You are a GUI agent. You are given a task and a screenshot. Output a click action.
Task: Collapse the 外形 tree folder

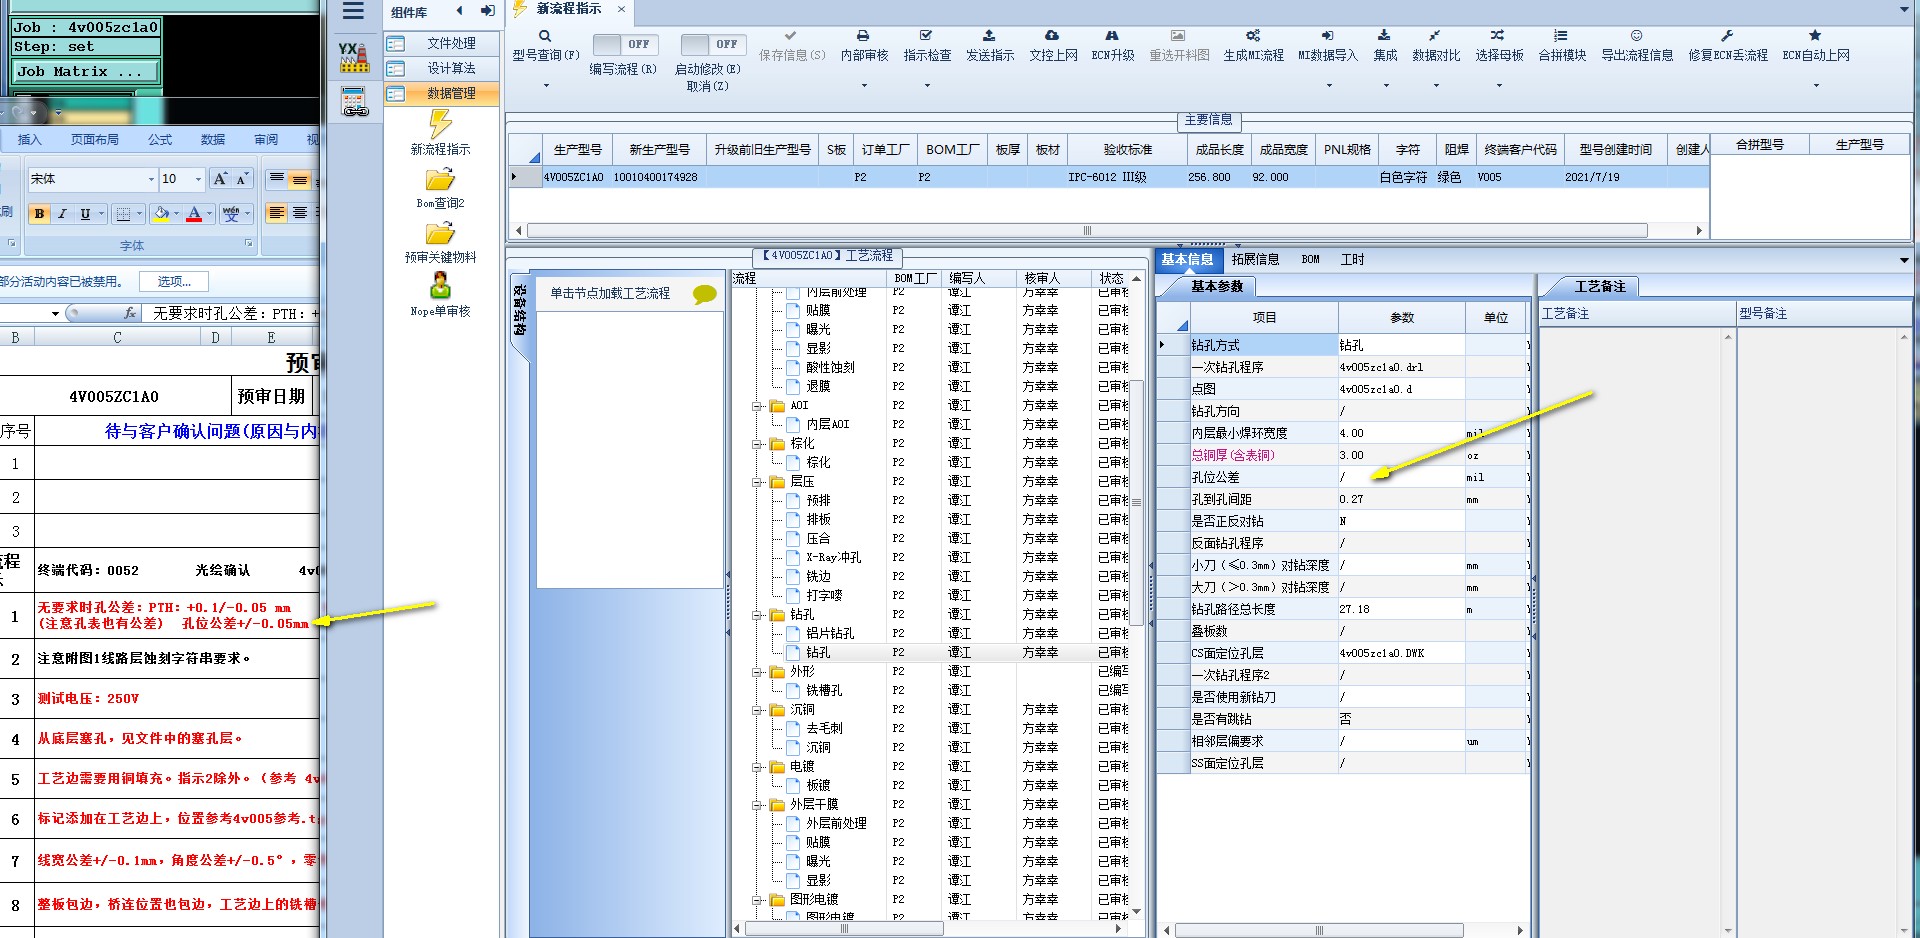[757, 672]
